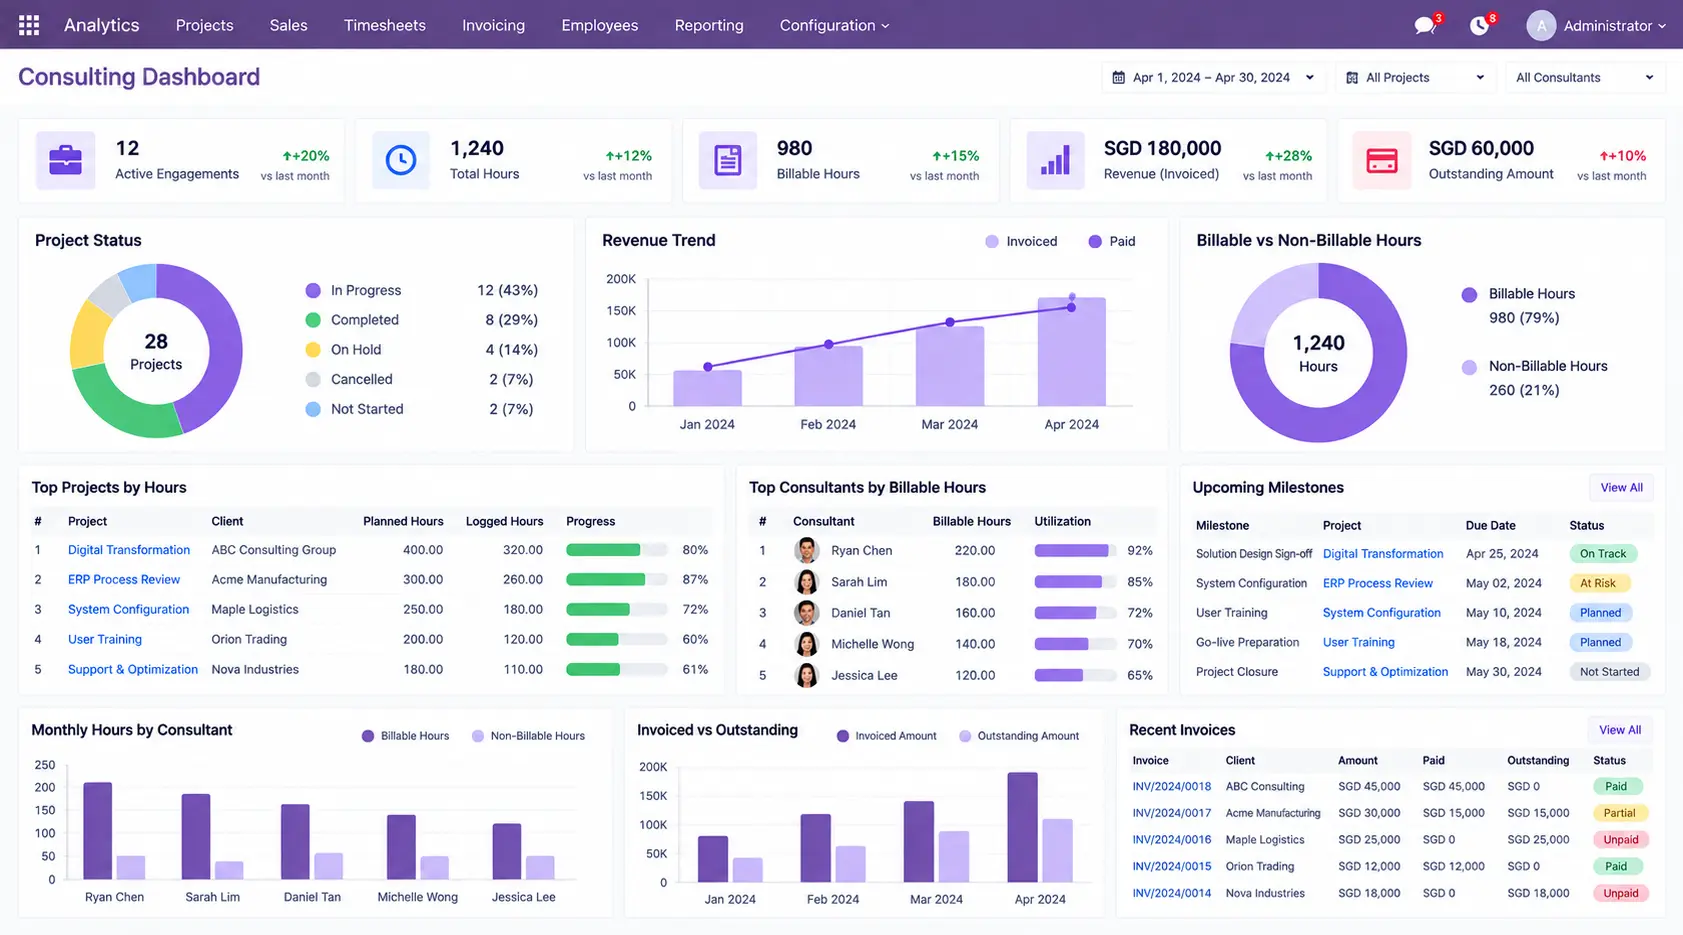
Task: Toggle the Paid series in Revenue Trend legend
Action: pos(1112,242)
